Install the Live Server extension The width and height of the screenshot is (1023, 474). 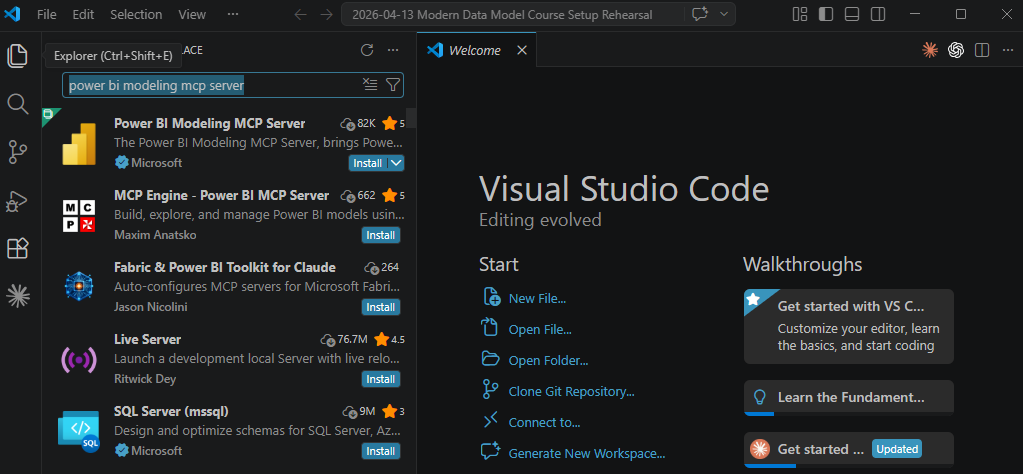380,379
